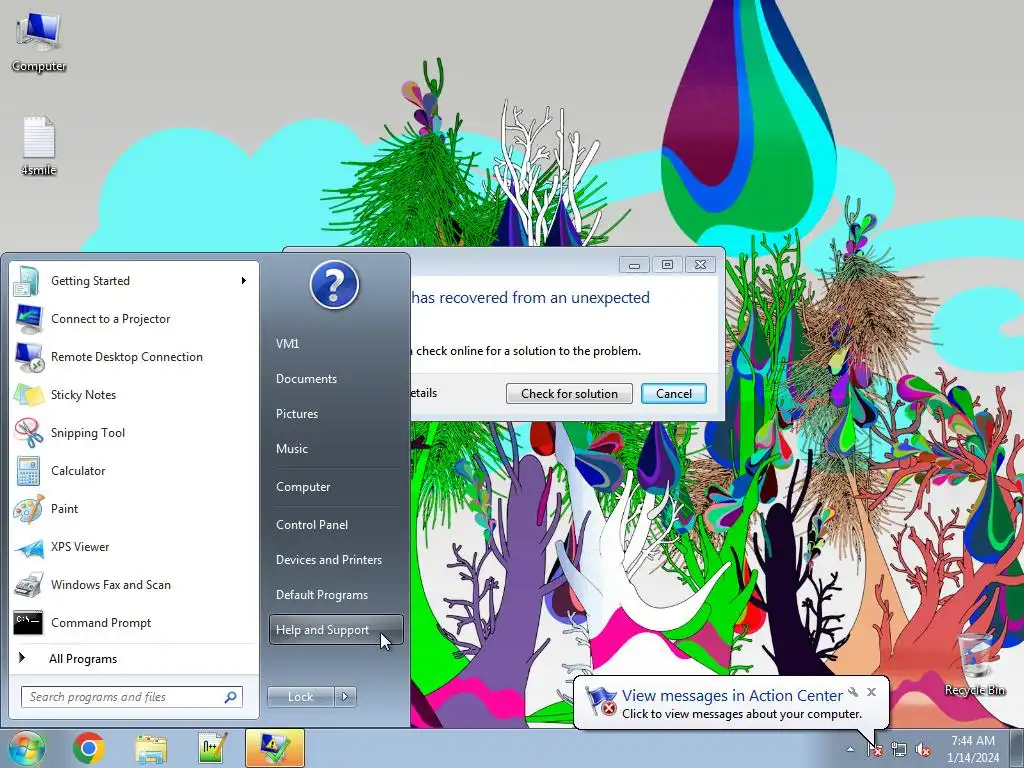This screenshot has width=1024, height=768.
Task: Click Cancel in the recovery dialog
Action: 673,394
